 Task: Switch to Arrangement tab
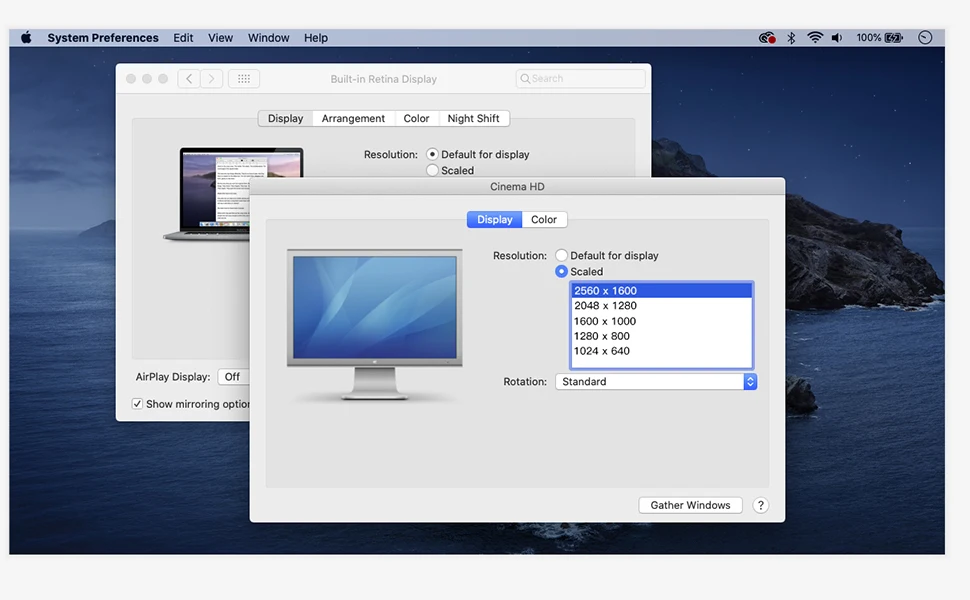coord(353,118)
